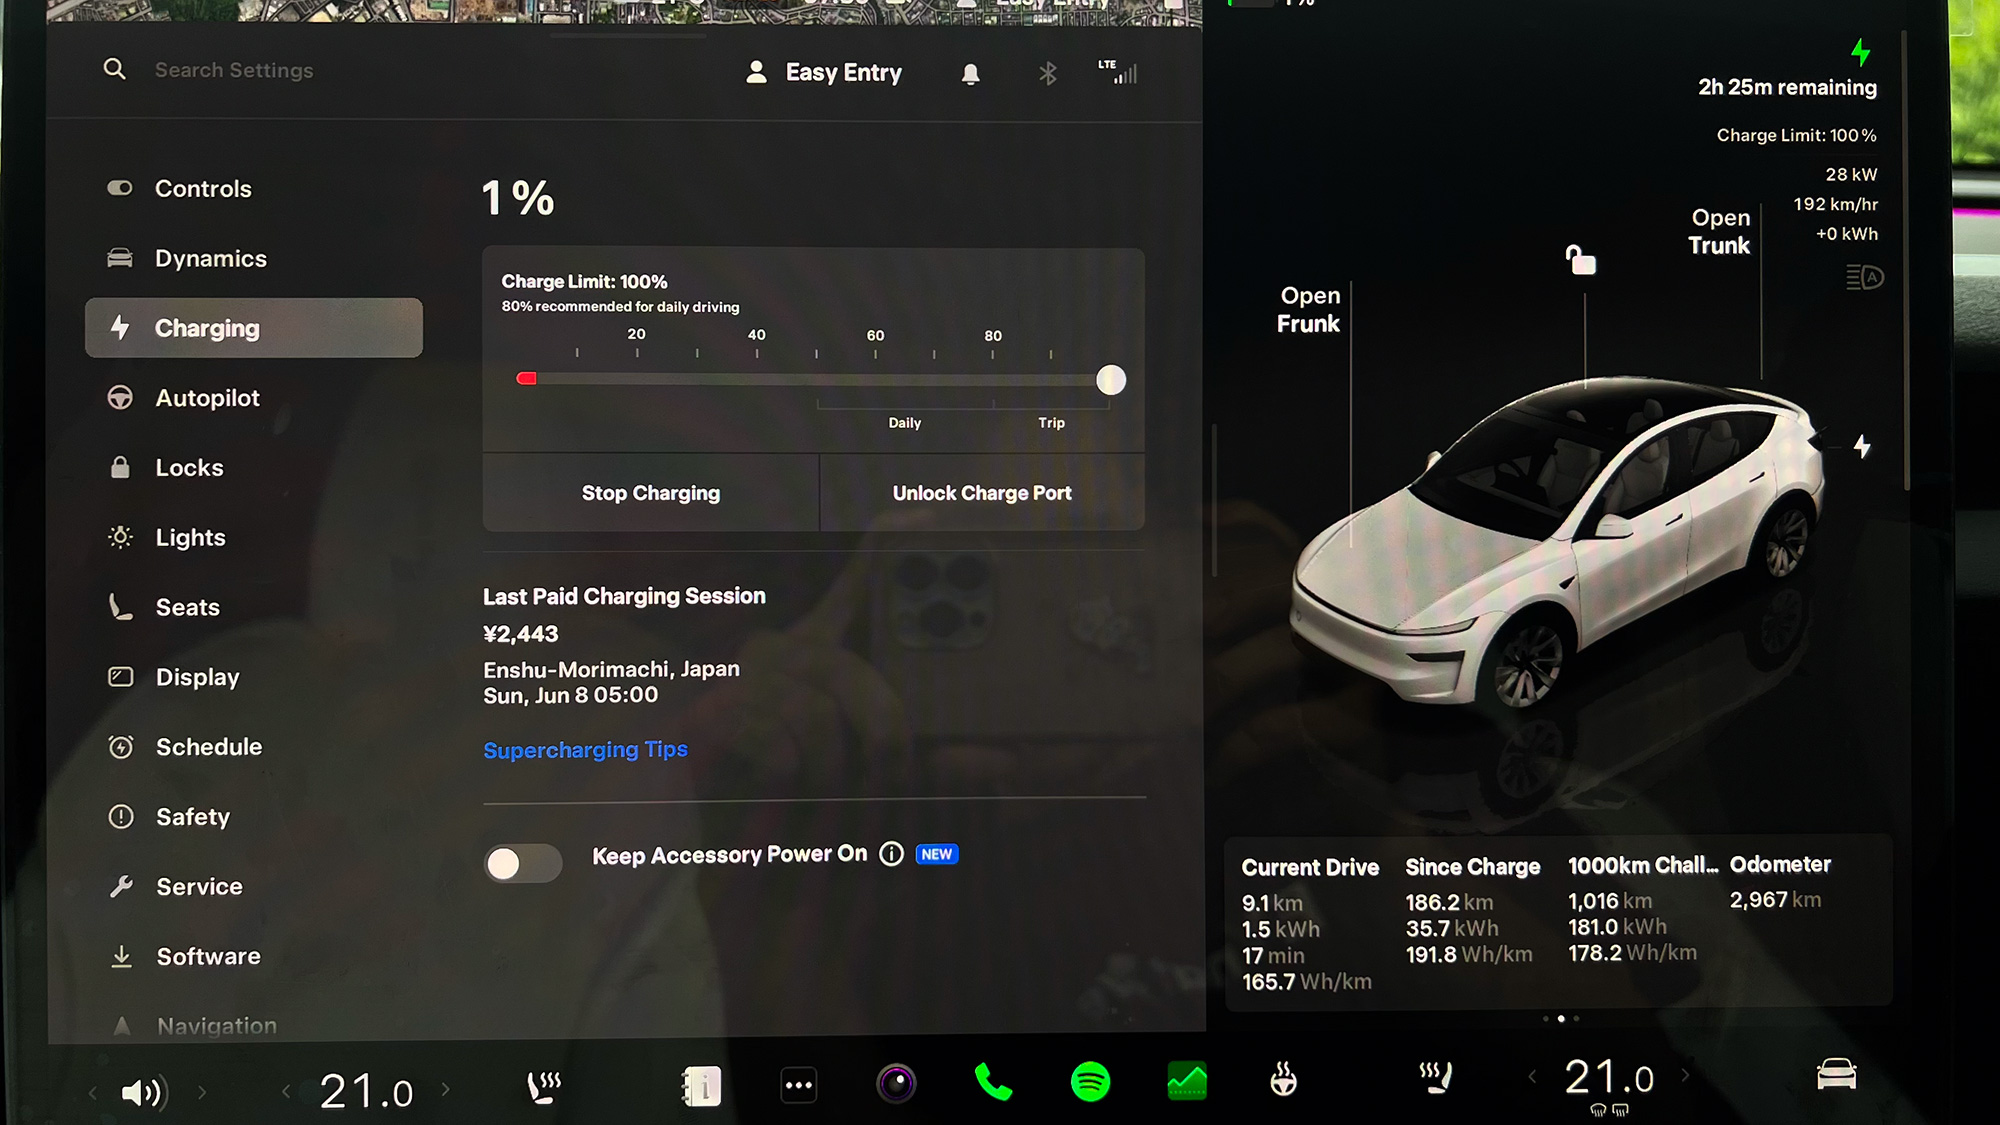Tap Open Trunk on car view
The image size is (2000, 1125).
click(x=1720, y=232)
